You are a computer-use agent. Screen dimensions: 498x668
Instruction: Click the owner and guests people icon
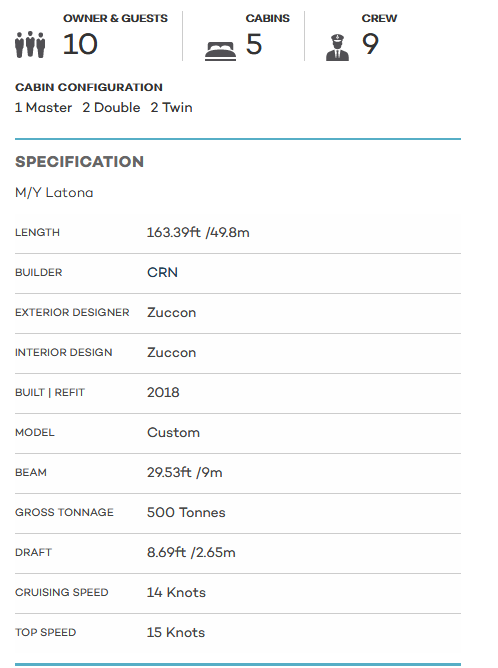(30, 44)
